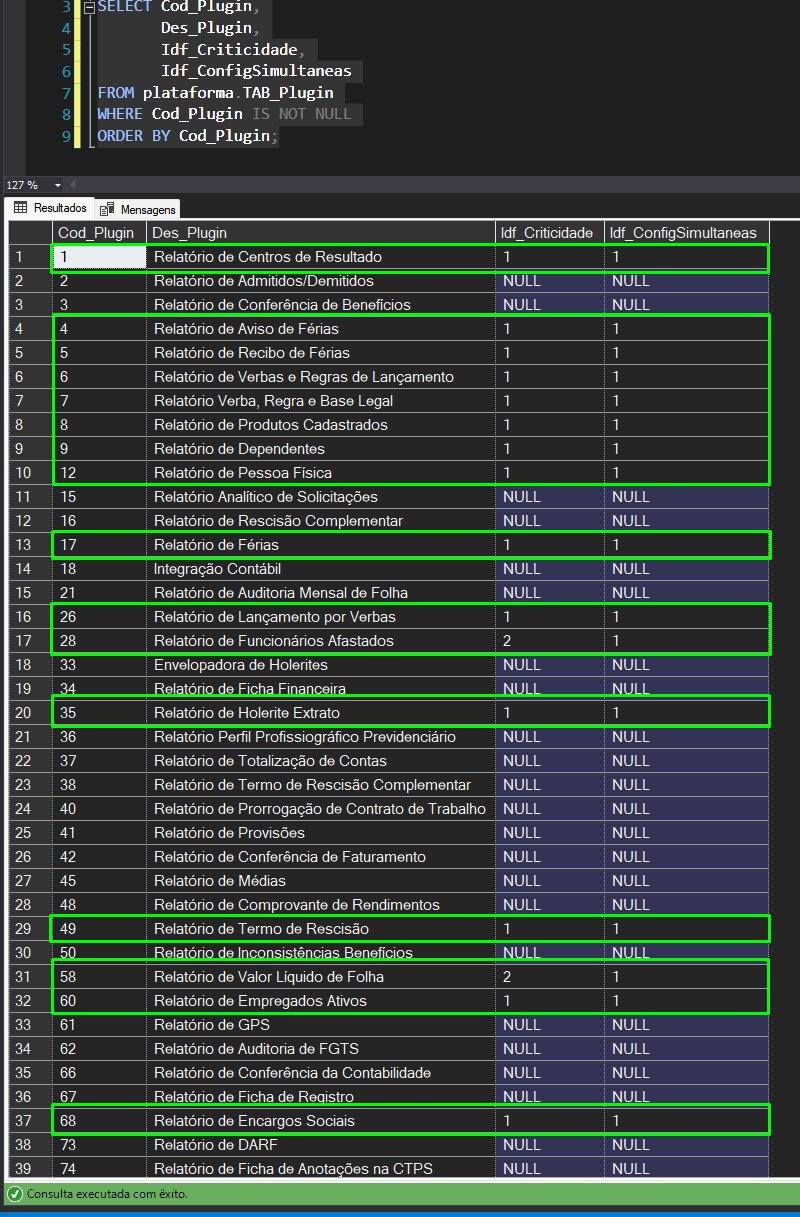Click row 31 header for Valor Líquido

(x=30, y=977)
